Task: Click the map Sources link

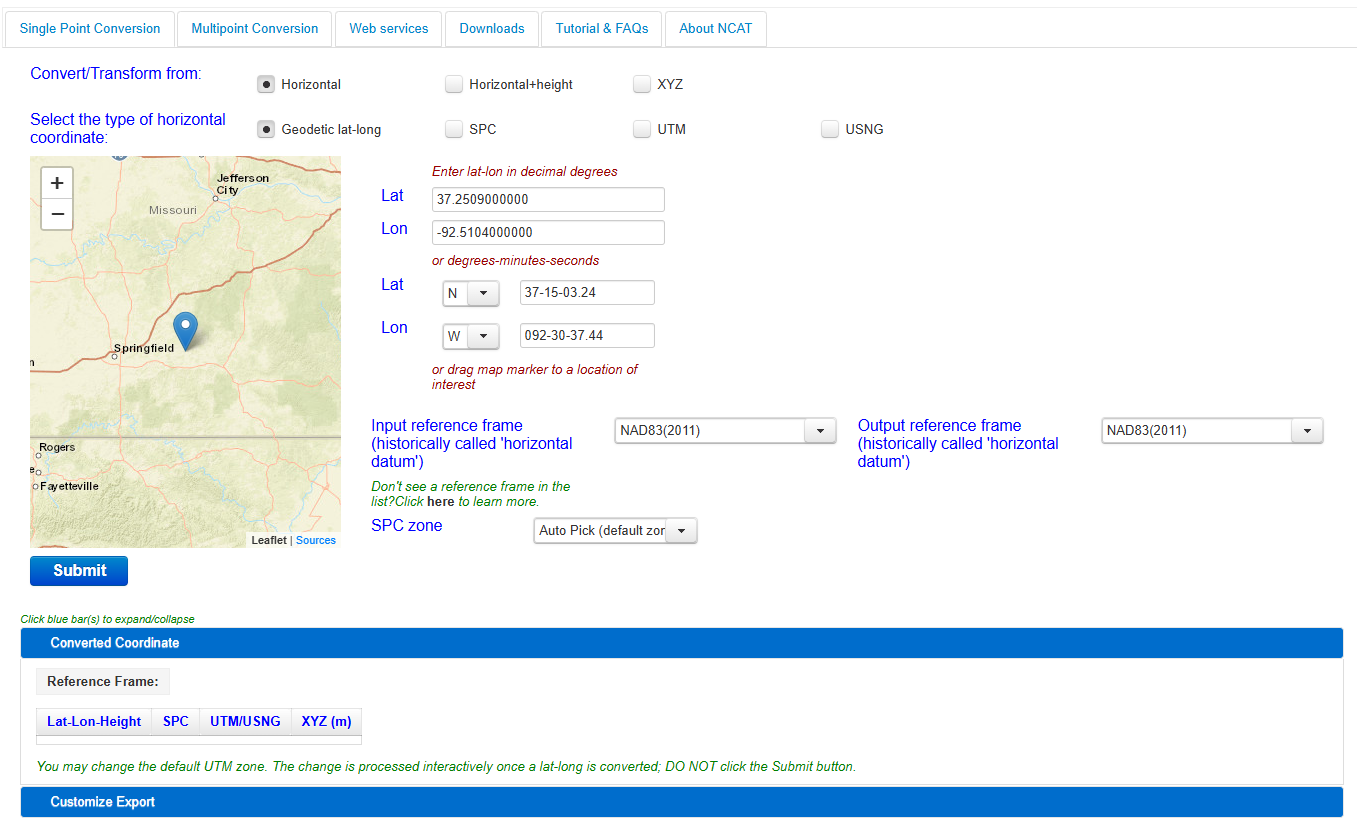Action: [316, 540]
